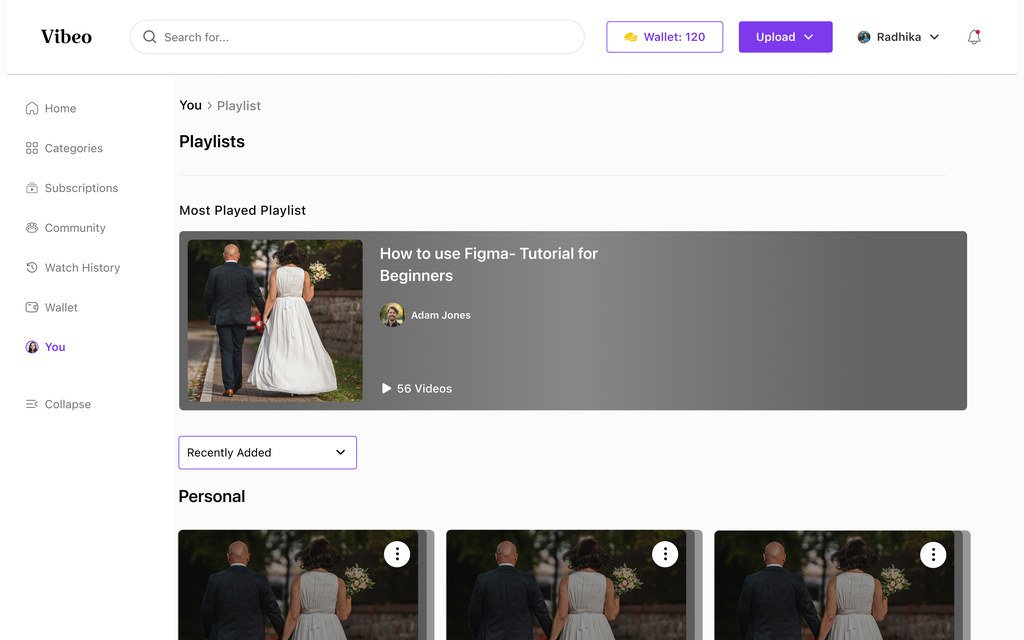Click the You breadcrumb link
Screen dimensions: 1024x640
coord(190,105)
